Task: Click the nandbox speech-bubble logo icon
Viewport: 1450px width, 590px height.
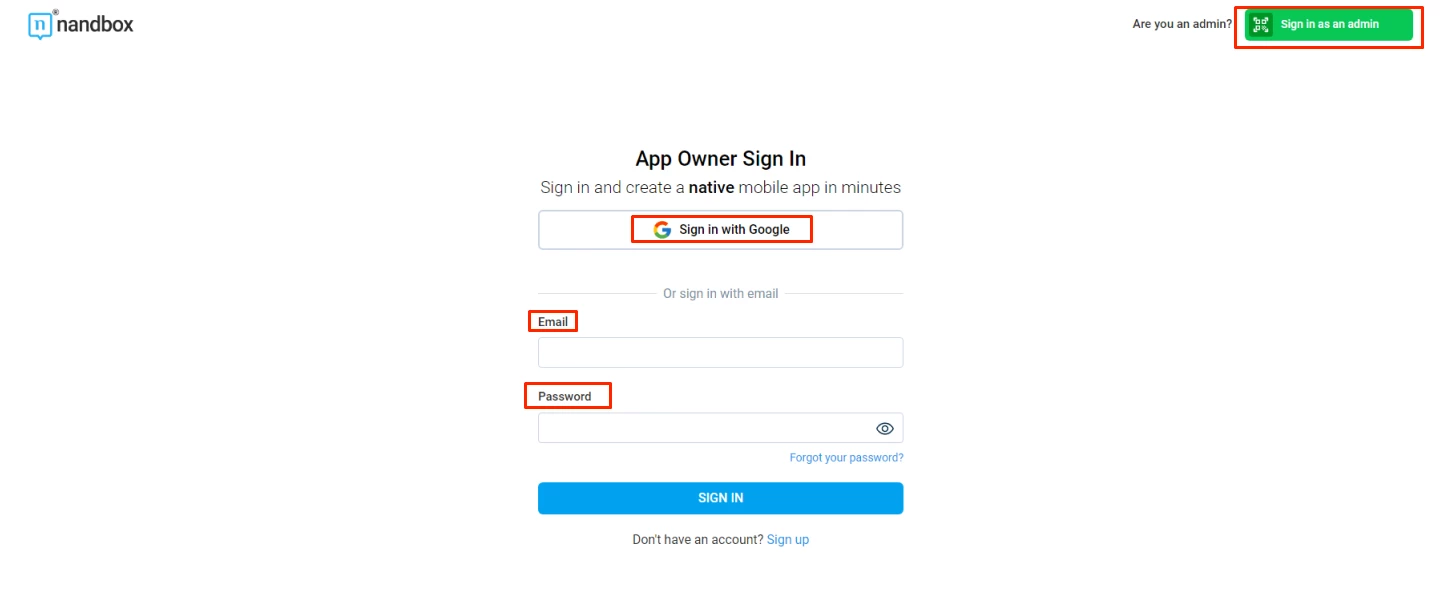Action: pyautogui.click(x=40, y=26)
